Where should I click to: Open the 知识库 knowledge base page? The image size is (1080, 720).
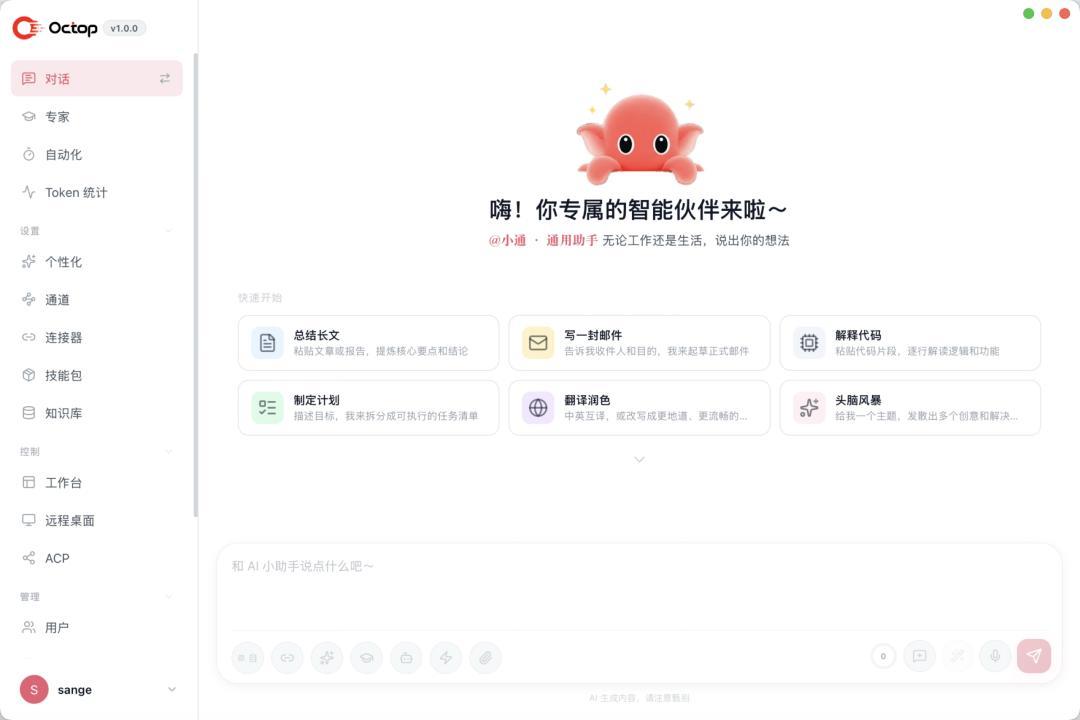pos(96,413)
